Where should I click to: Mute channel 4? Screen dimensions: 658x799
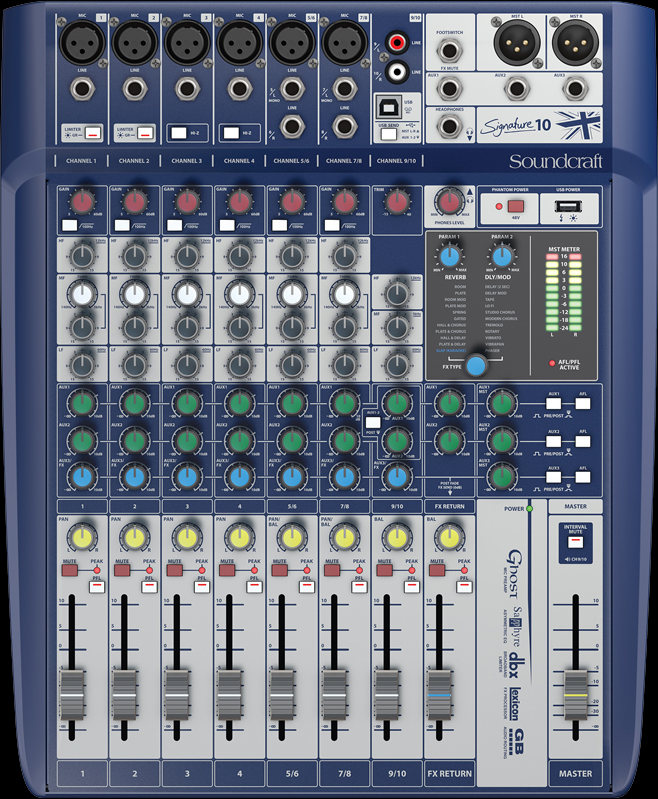pos(227,570)
